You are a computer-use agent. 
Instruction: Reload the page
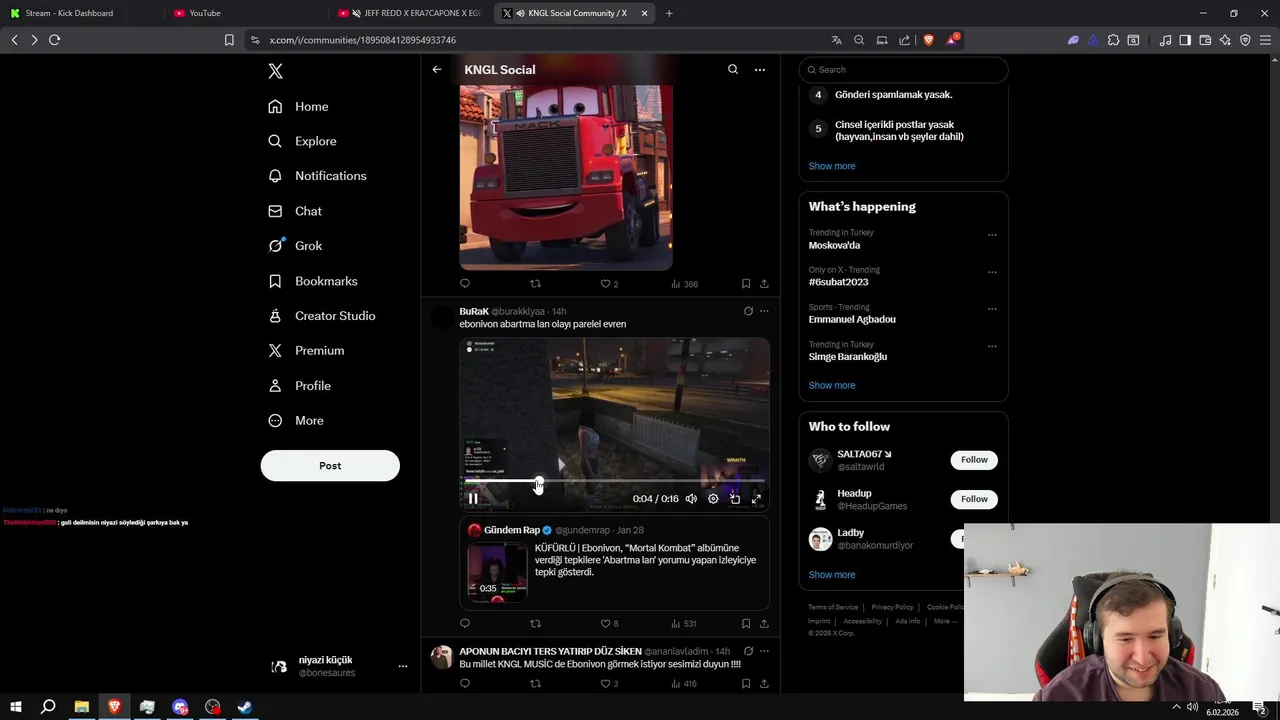click(x=55, y=40)
